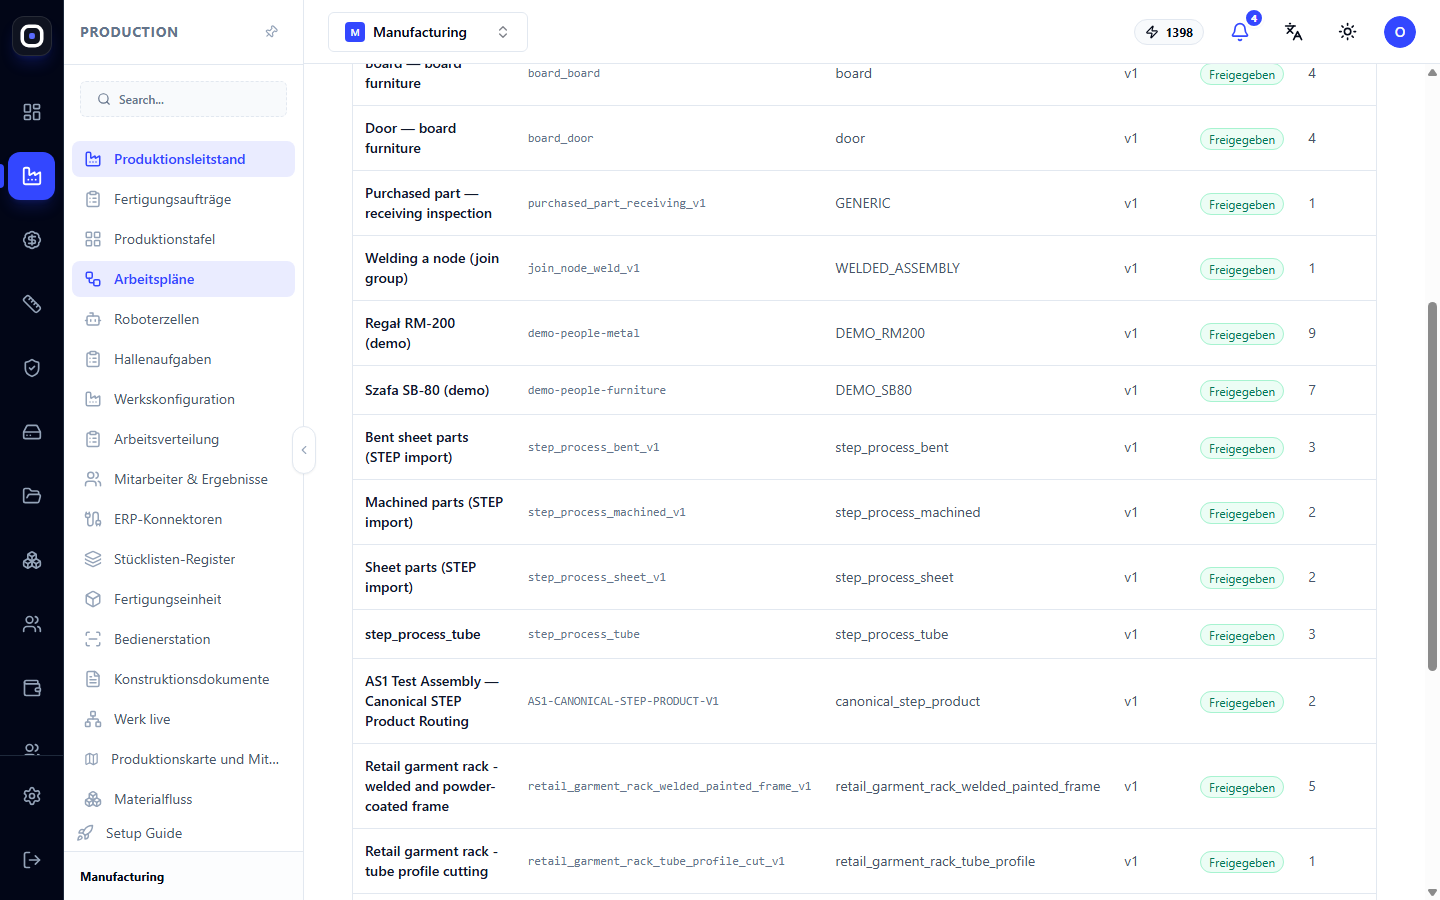The height and width of the screenshot is (900, 1440).
Task: Open Materialfluss page
Action: click(183, 799)
